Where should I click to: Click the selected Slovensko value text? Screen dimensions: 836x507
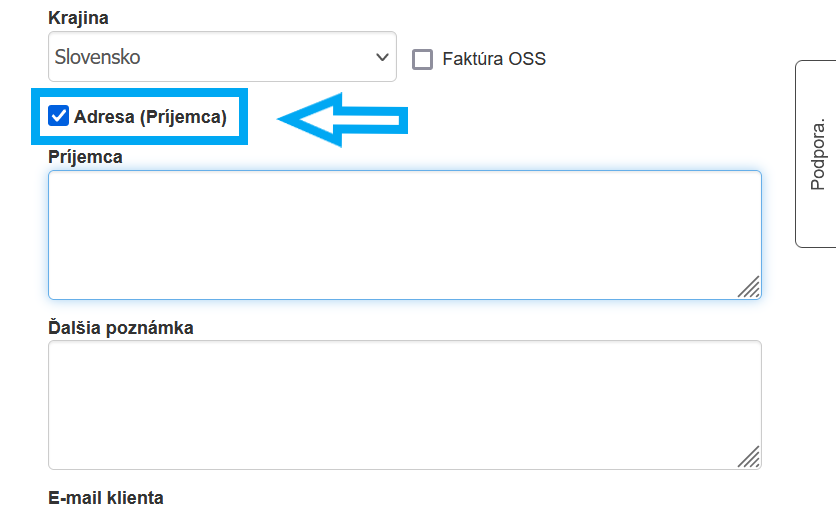pyautogui.click(x=98, y=57)
